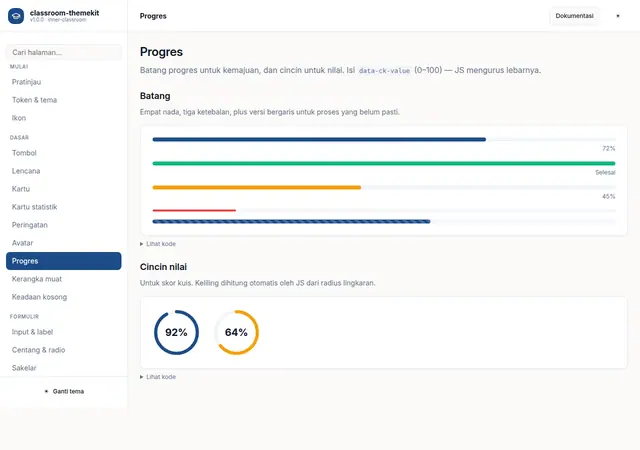This screenshot has width=640, height=450.
Task: Select the active Progres sidebar item
Action: pyautogui.click(x=64, y=261)
